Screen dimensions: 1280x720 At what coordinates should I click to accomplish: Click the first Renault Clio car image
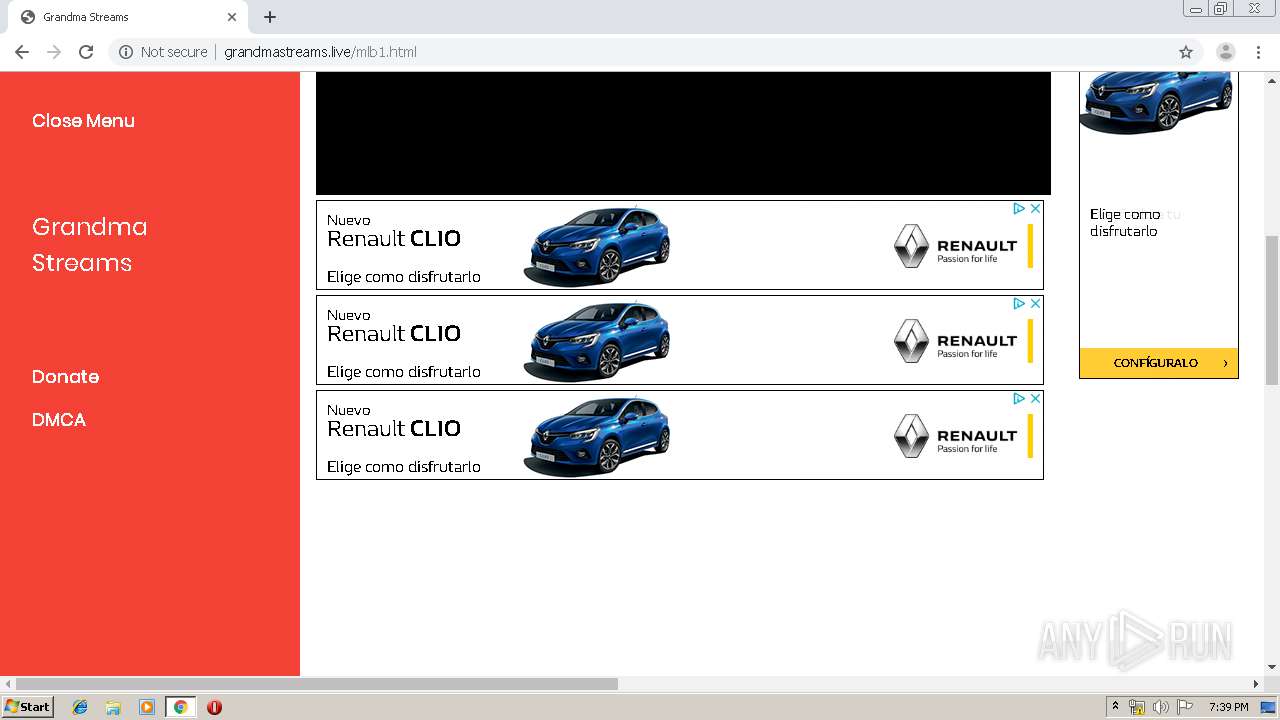click(x=597, y=246)
